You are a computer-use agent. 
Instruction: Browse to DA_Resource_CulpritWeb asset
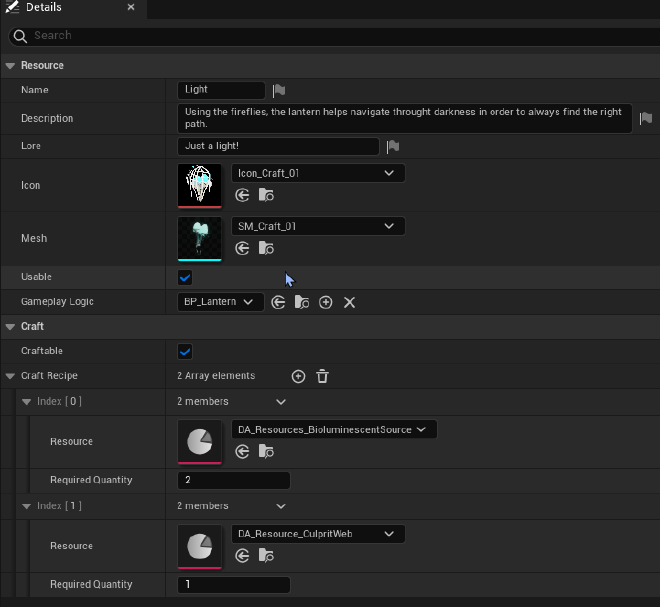point(266,556)
